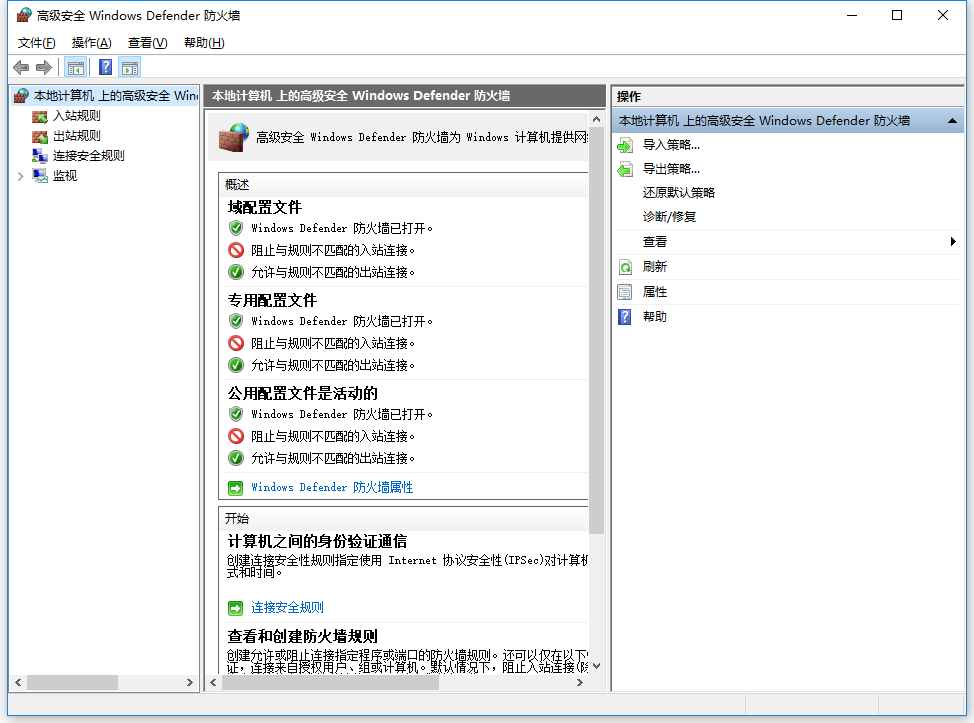Maximize the firewall window
Image resolution: width=974 pixels, height=723 pixels.
click(x=897, y=16)
